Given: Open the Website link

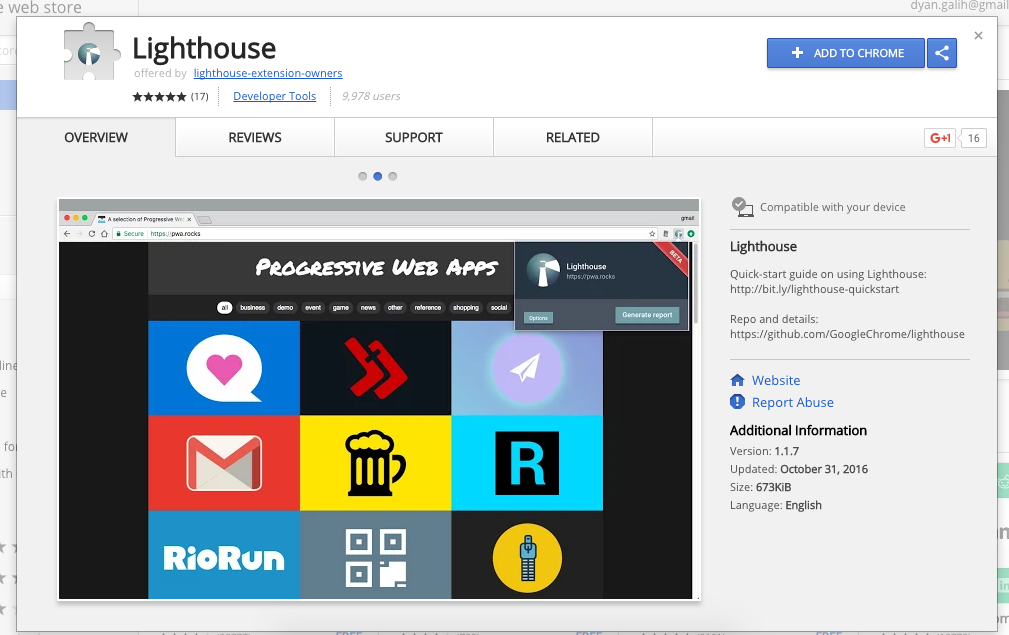Looking at the screenshot, I should (x=776, y=380).
